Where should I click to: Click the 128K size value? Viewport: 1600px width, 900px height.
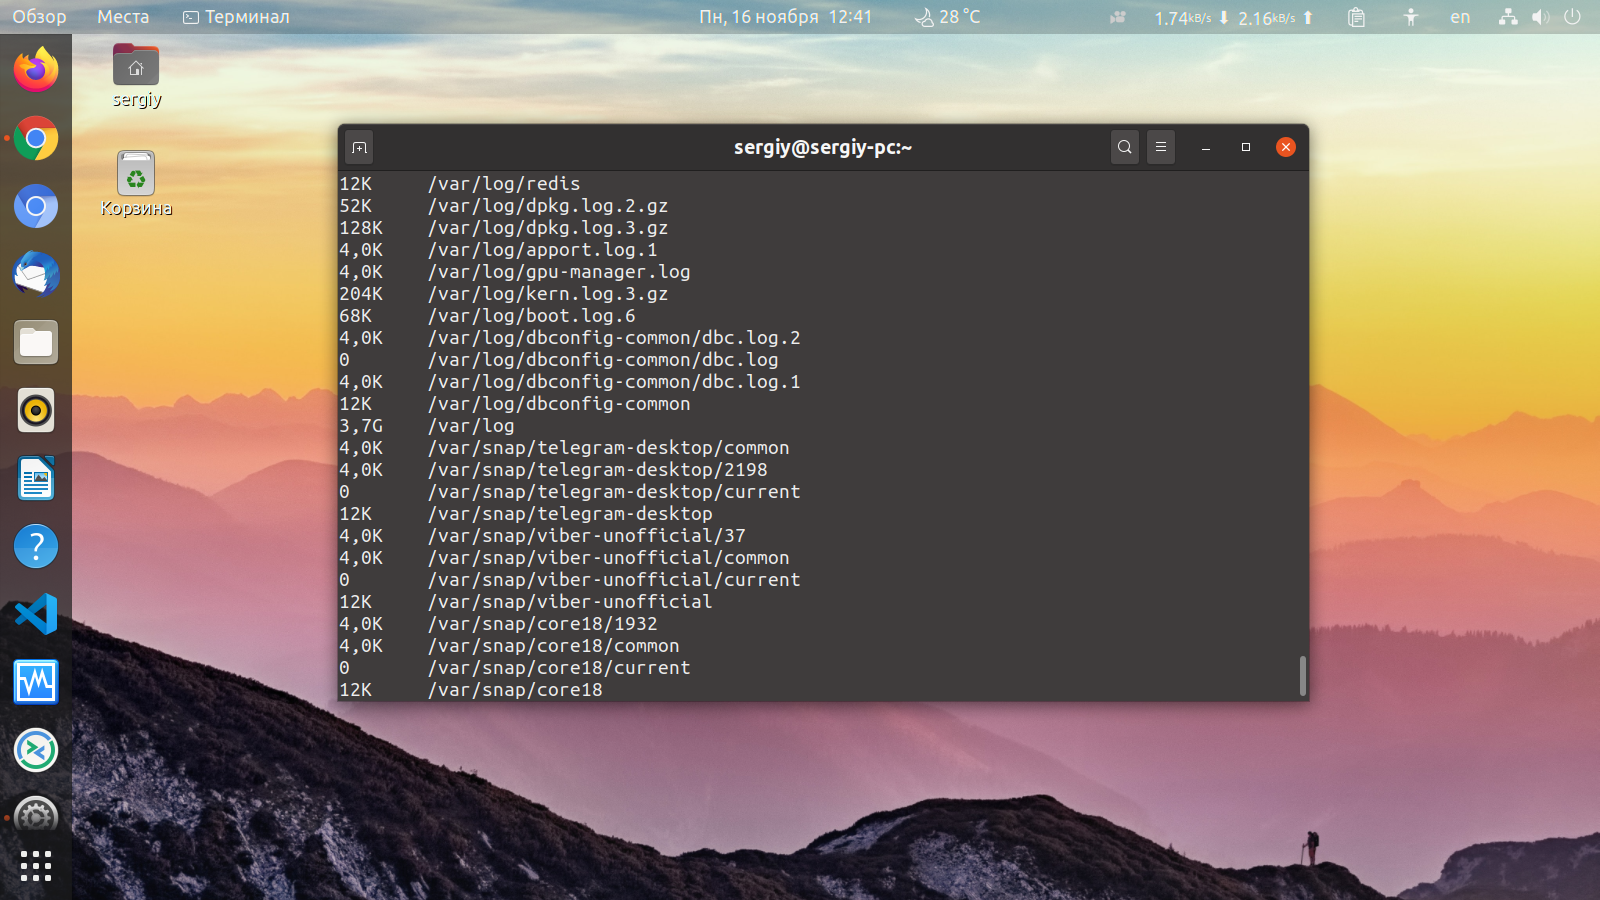tap(361, 228)
